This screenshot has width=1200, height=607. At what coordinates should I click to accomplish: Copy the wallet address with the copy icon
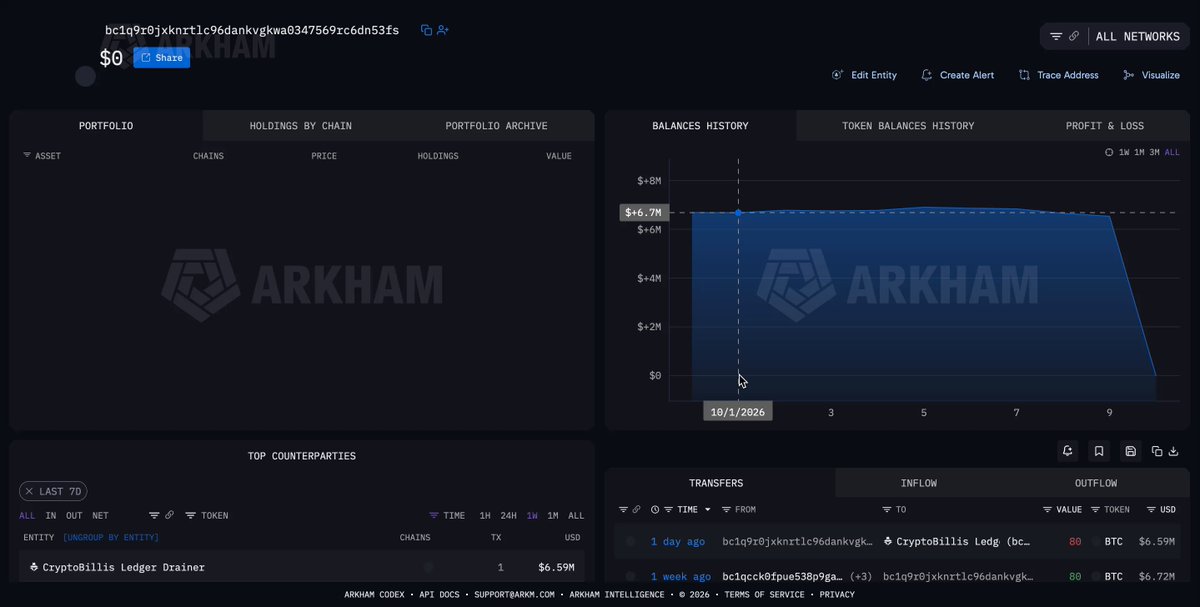[x=426, y=30]
